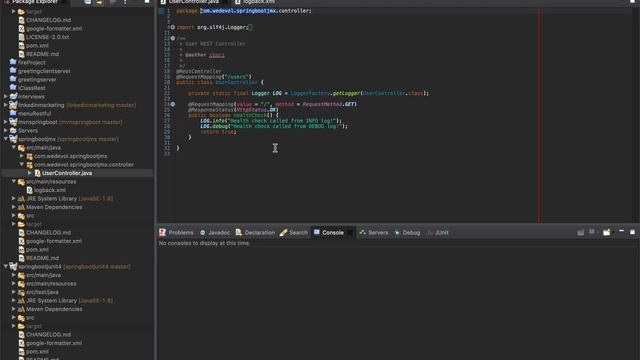Open the Debug tab
Screen dimensions: 640x360
[407, 233]
